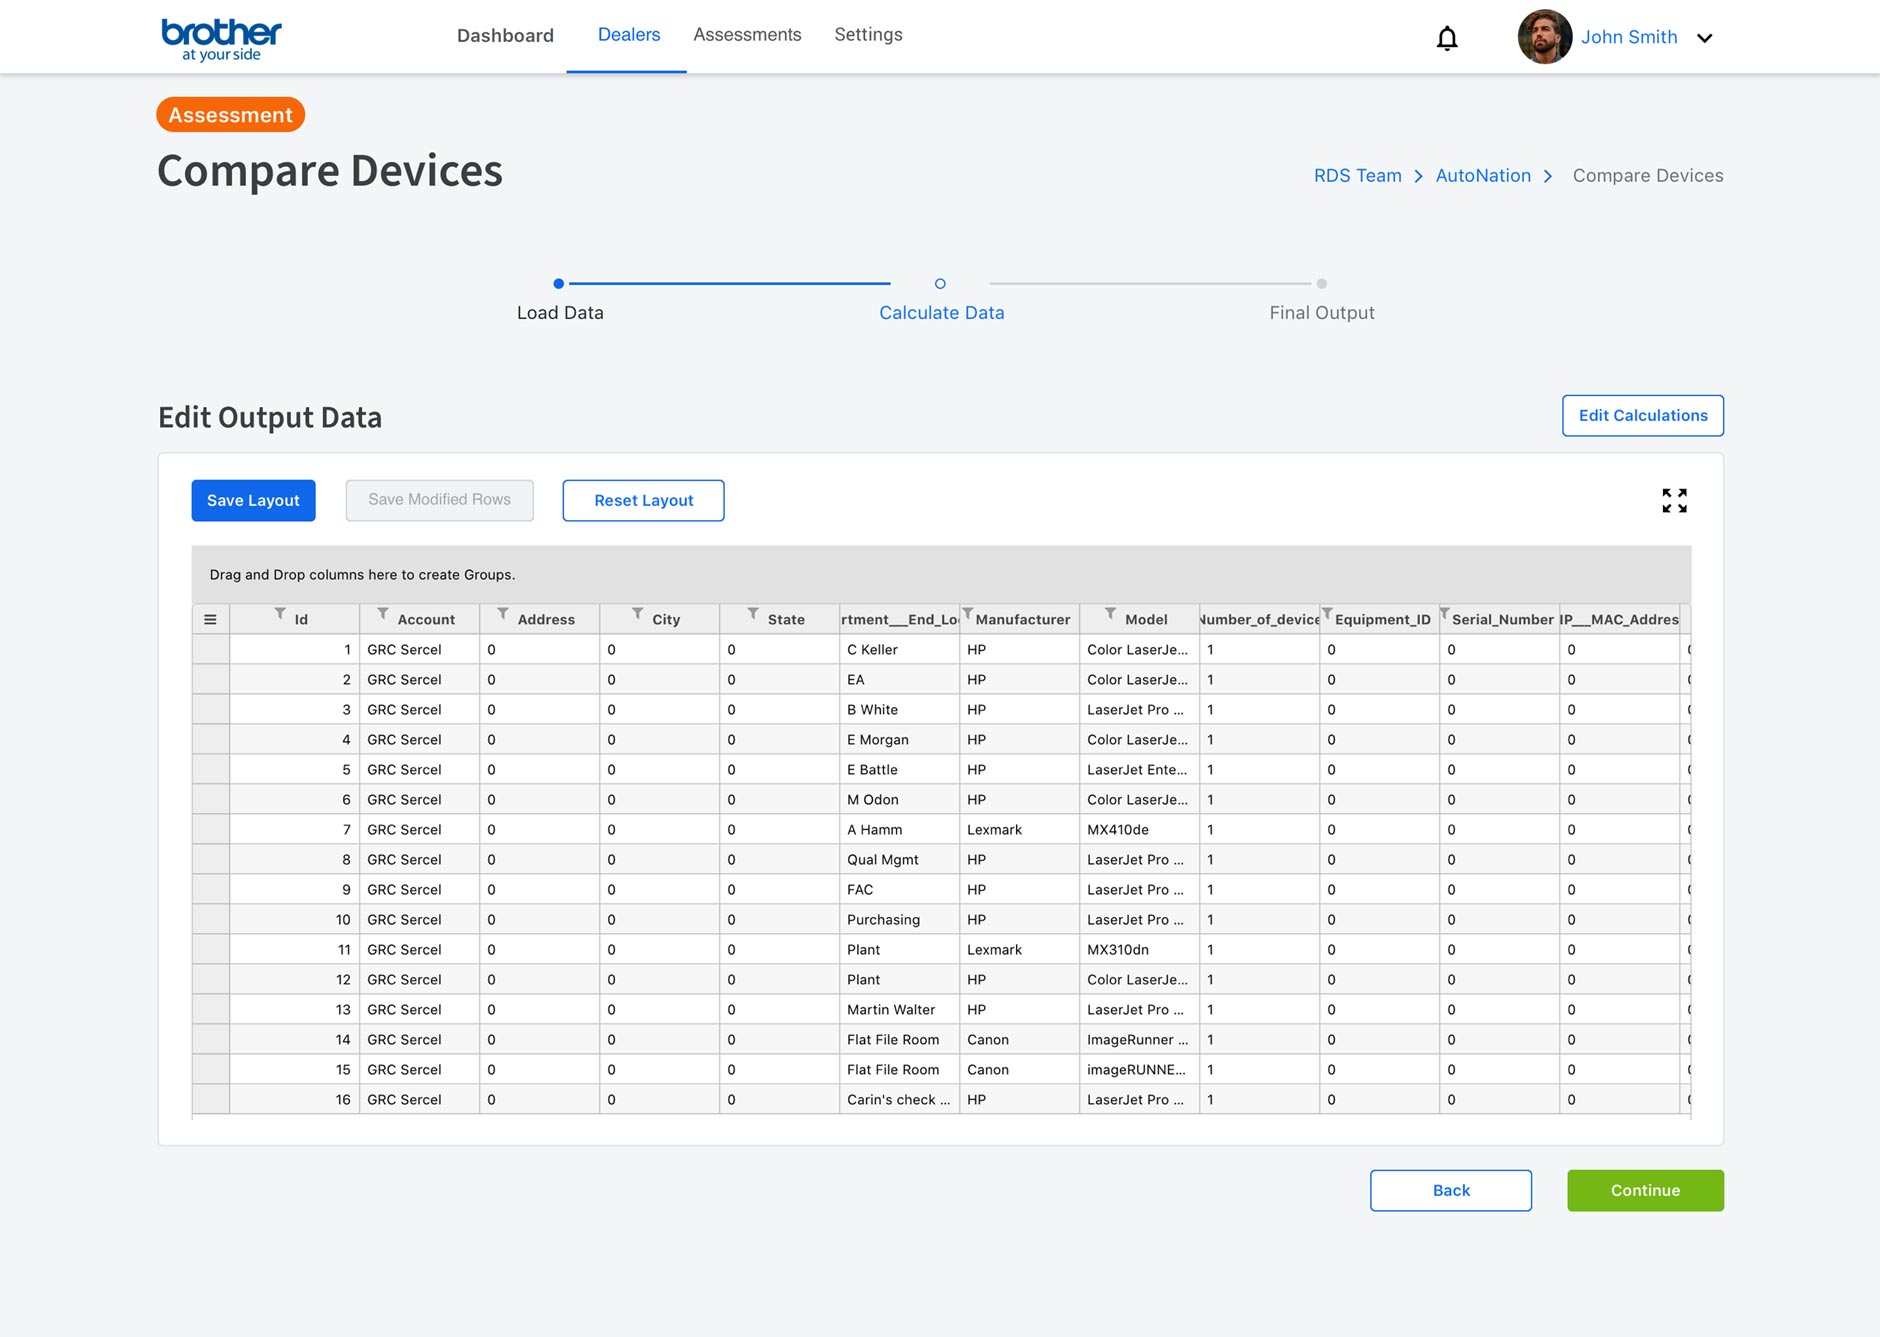Image resolution: width=1880 pixels, height=1337 pixels.
Task: Click the John Smith username
Action: coord(1629,37)
